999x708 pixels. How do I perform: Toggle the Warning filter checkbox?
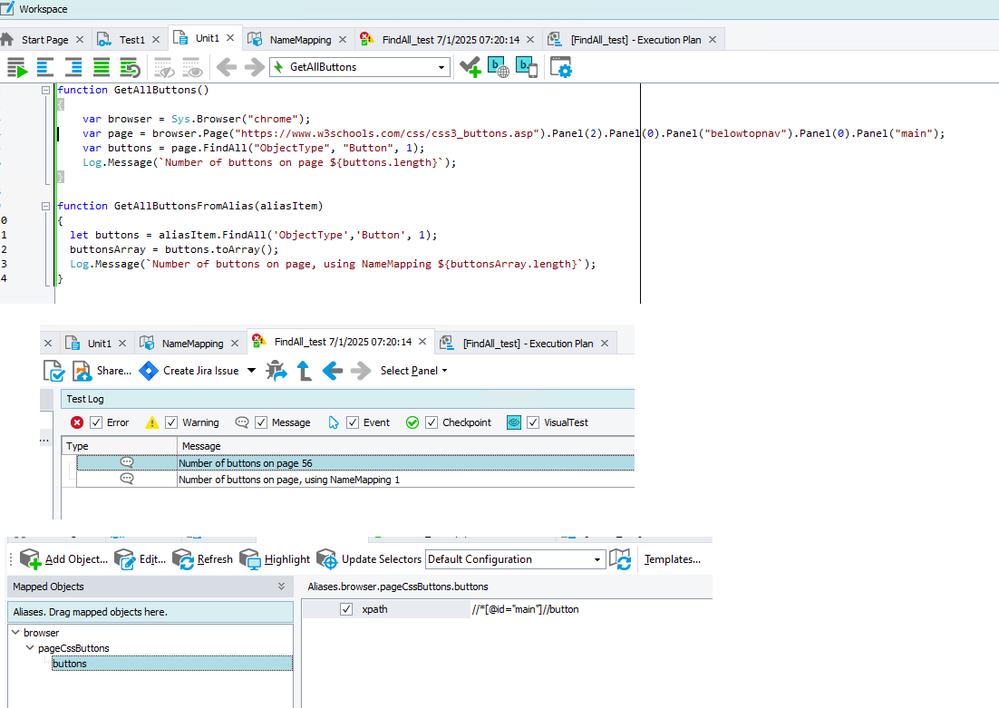point(172,423)
